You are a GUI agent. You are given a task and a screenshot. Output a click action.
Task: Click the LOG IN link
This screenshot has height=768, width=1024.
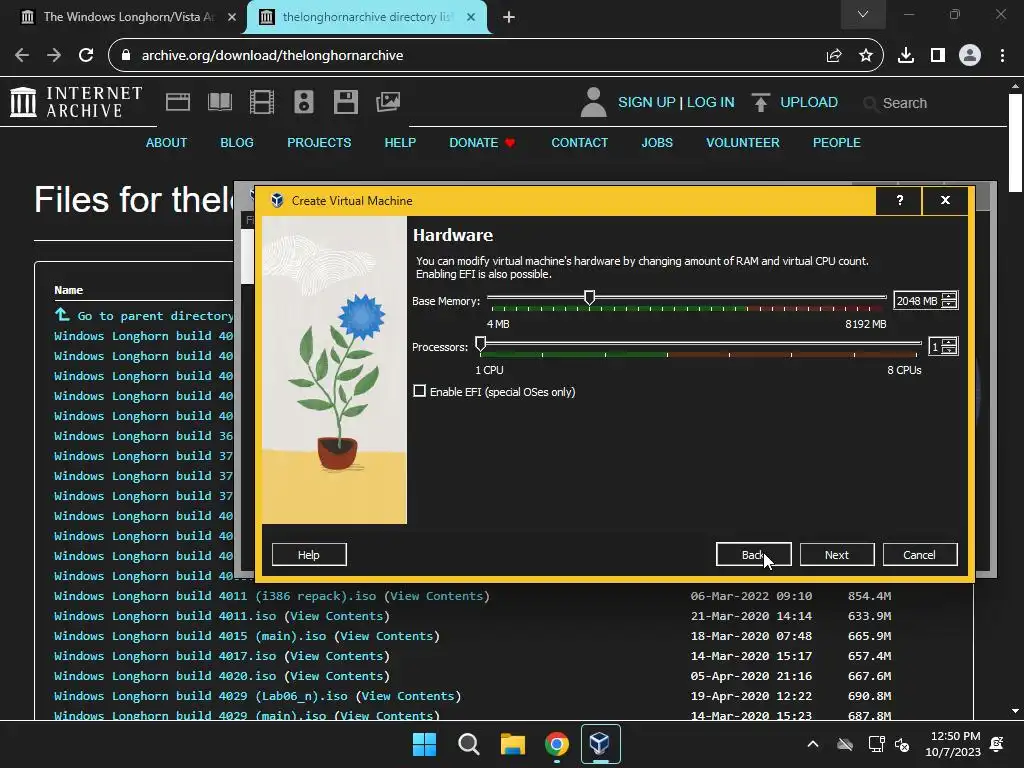(711, 103)
